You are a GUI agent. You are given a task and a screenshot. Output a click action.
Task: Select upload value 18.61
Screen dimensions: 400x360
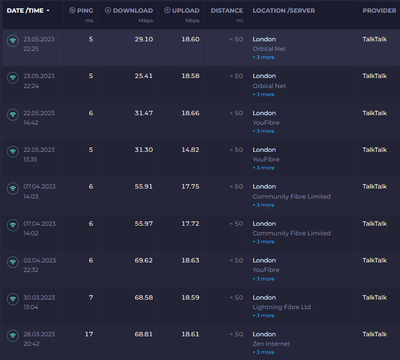tap(191, 334)
